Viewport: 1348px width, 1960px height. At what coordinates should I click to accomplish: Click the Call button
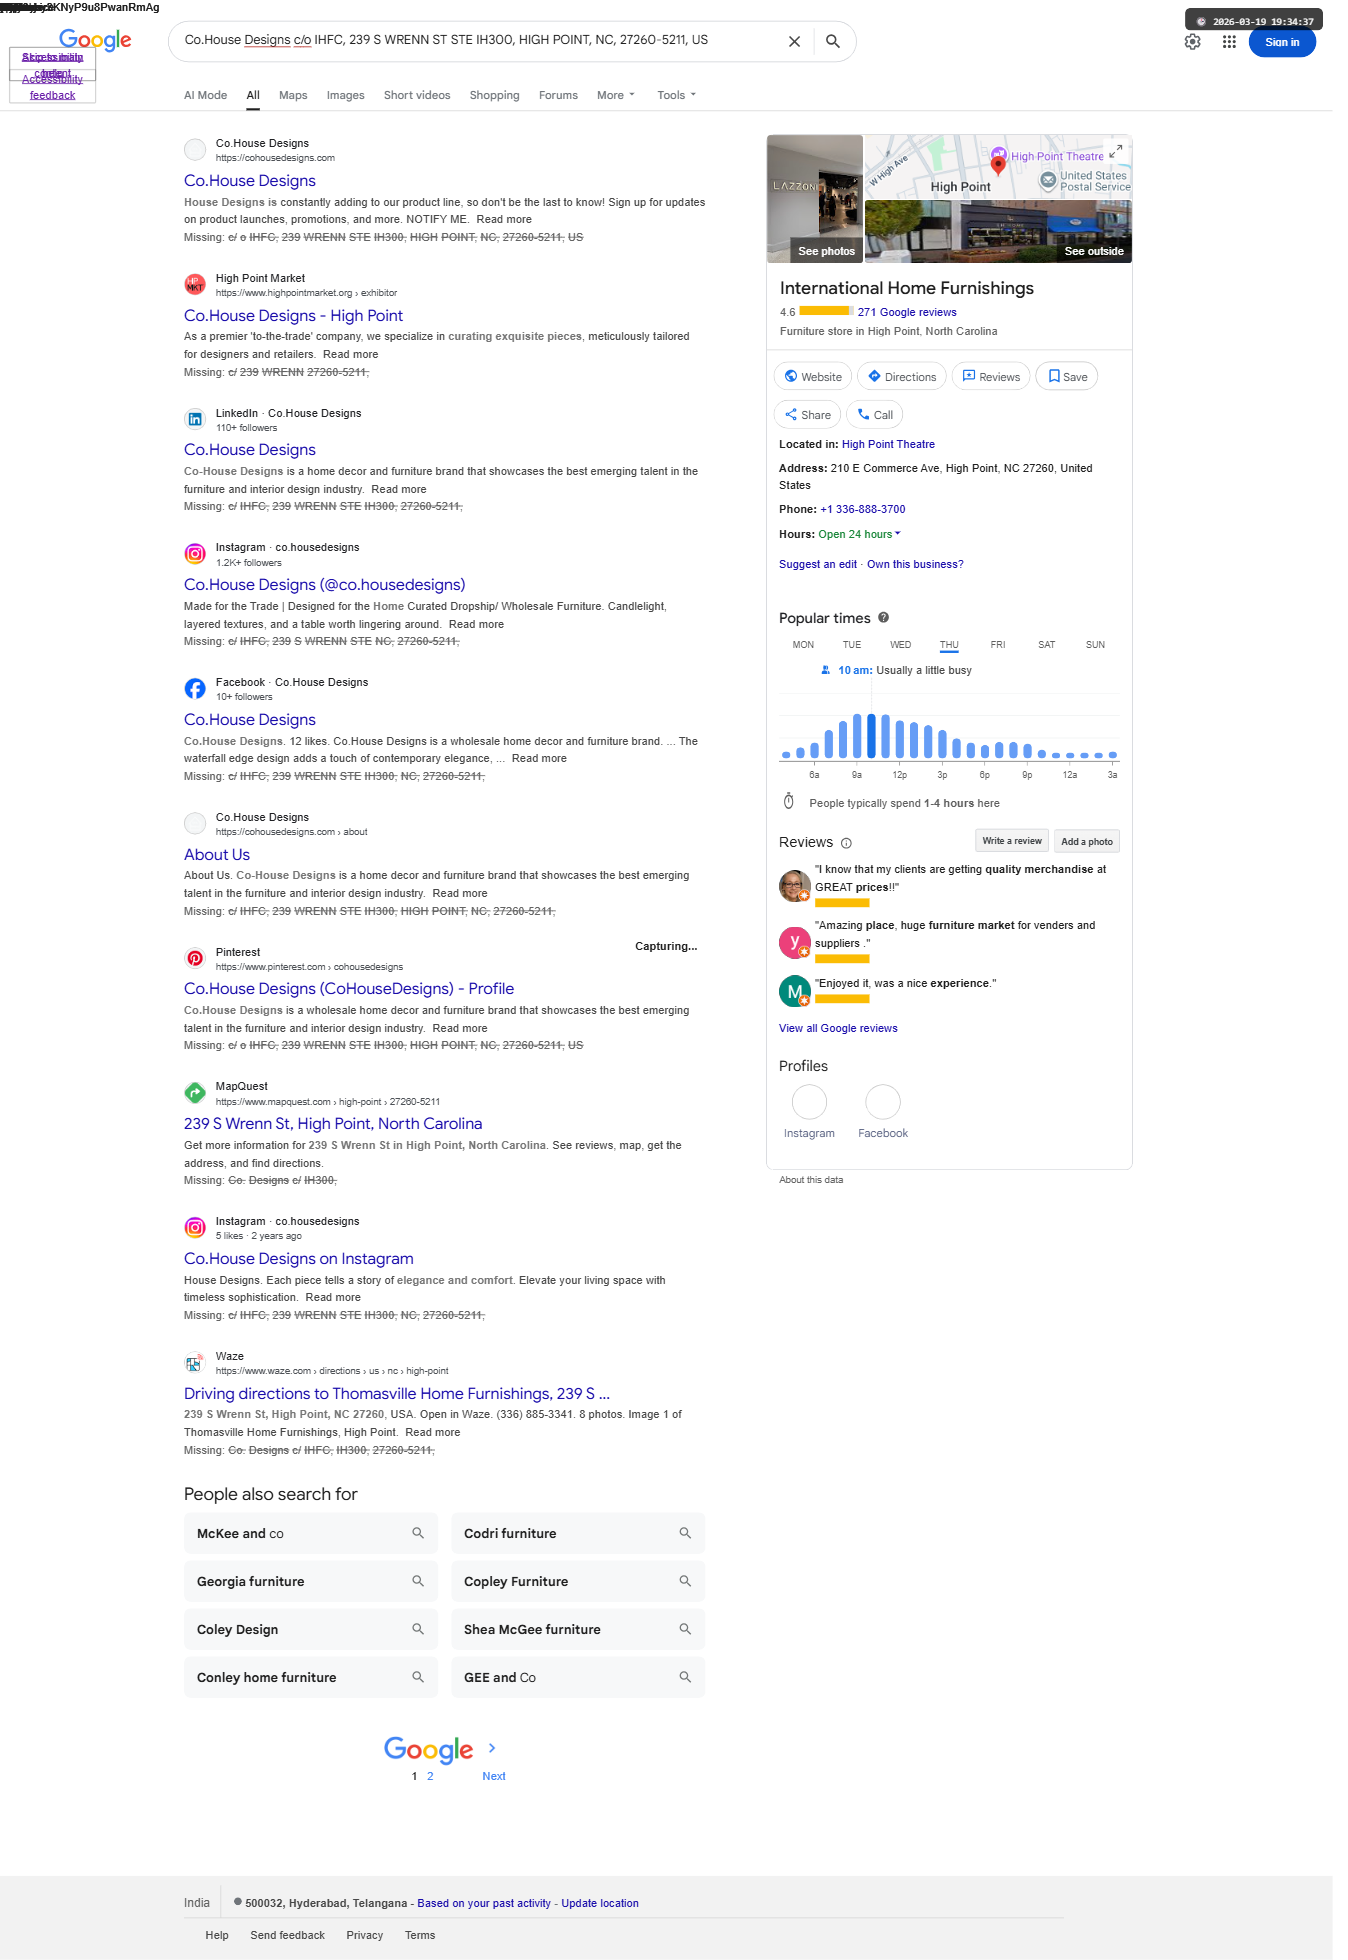[875, 415]
